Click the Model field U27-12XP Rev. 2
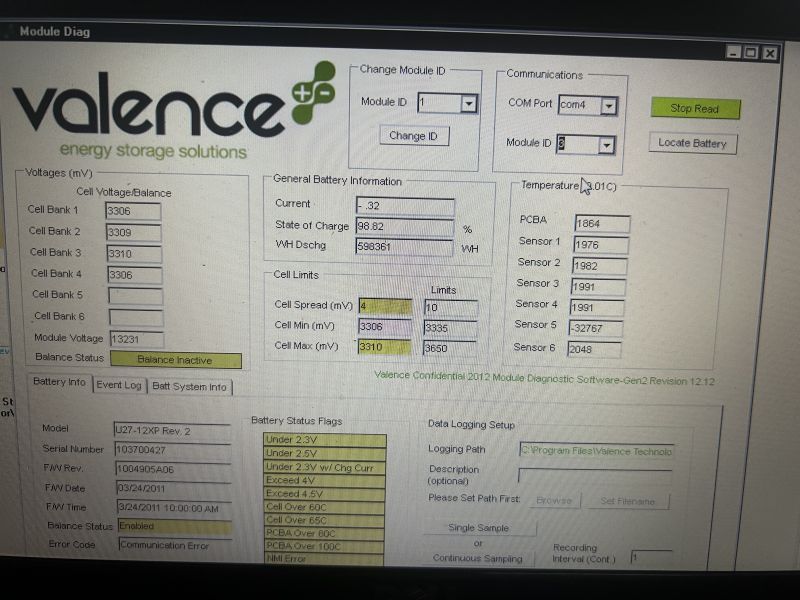 [x=172, y=431]
